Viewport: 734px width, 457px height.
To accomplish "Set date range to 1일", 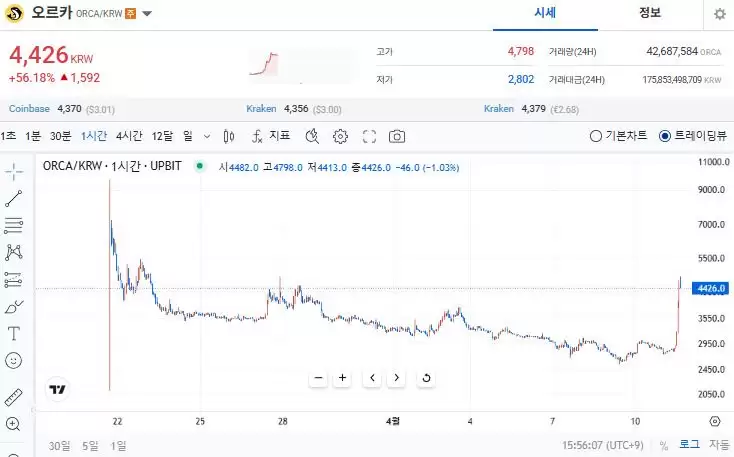I will 118,445.
